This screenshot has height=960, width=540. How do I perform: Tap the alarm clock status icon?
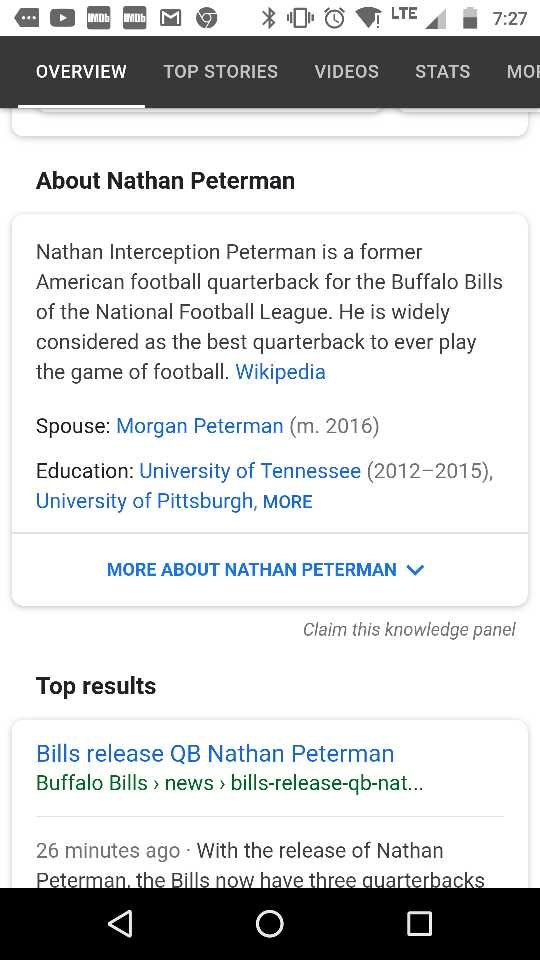coord(334,18)
